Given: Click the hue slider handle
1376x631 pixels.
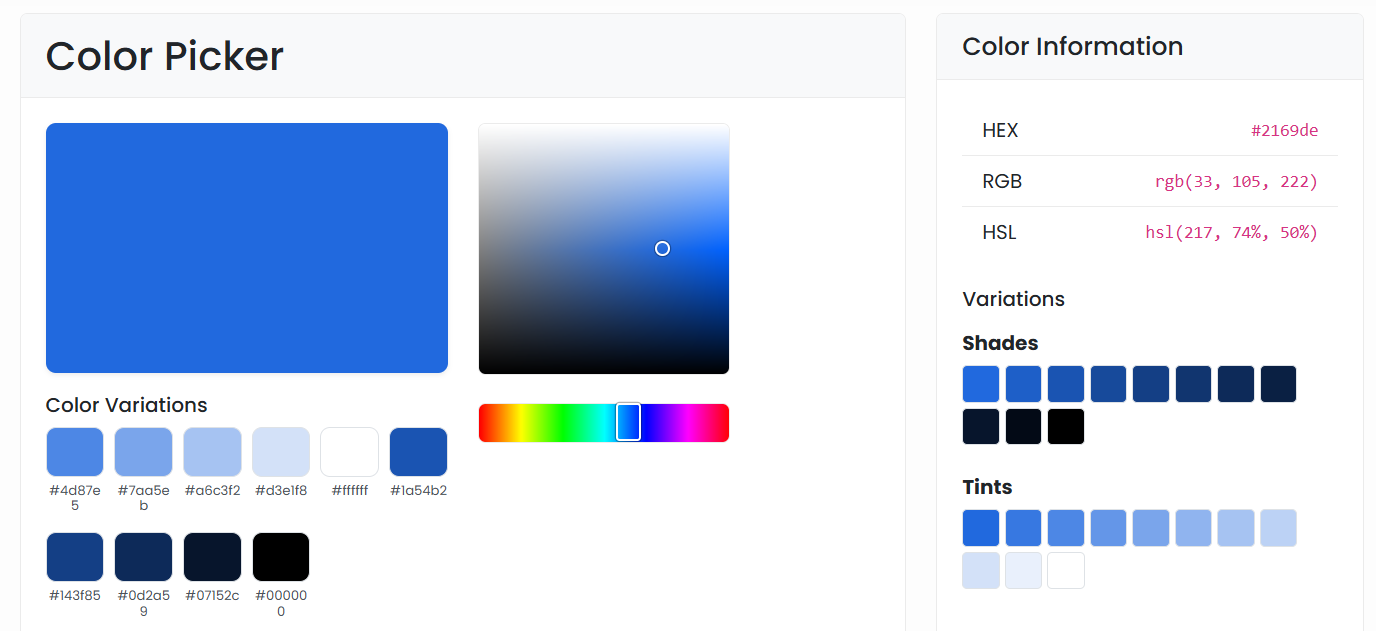Looking at the screenshot, I should 628,422.
